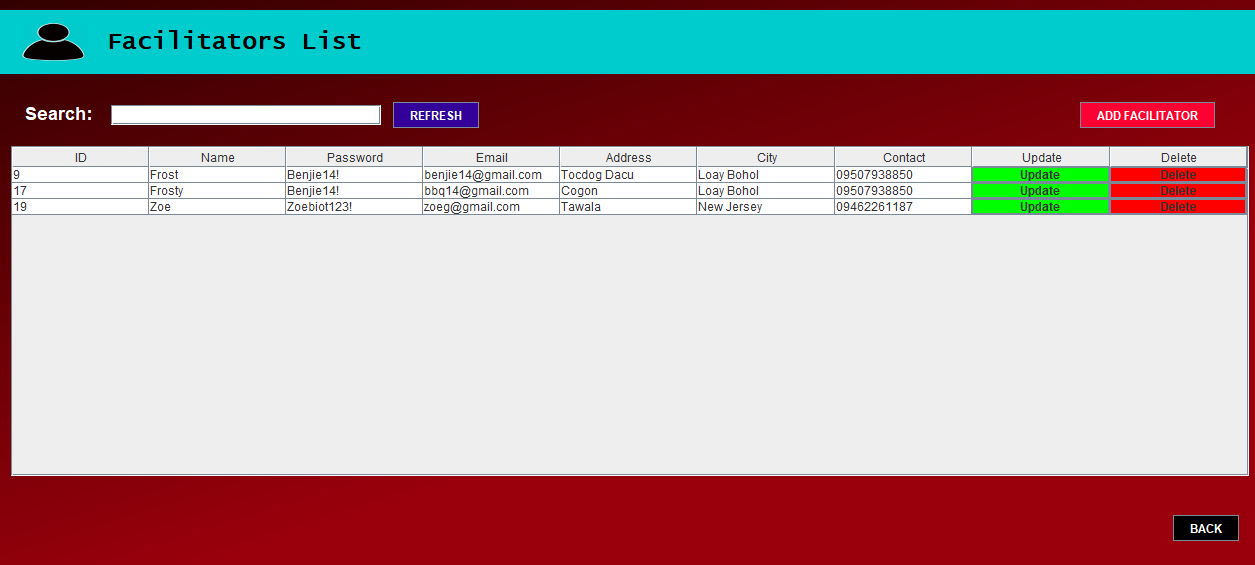Select the New Jersey city cell
This screenshot has width=1255, height=565.
730,207
